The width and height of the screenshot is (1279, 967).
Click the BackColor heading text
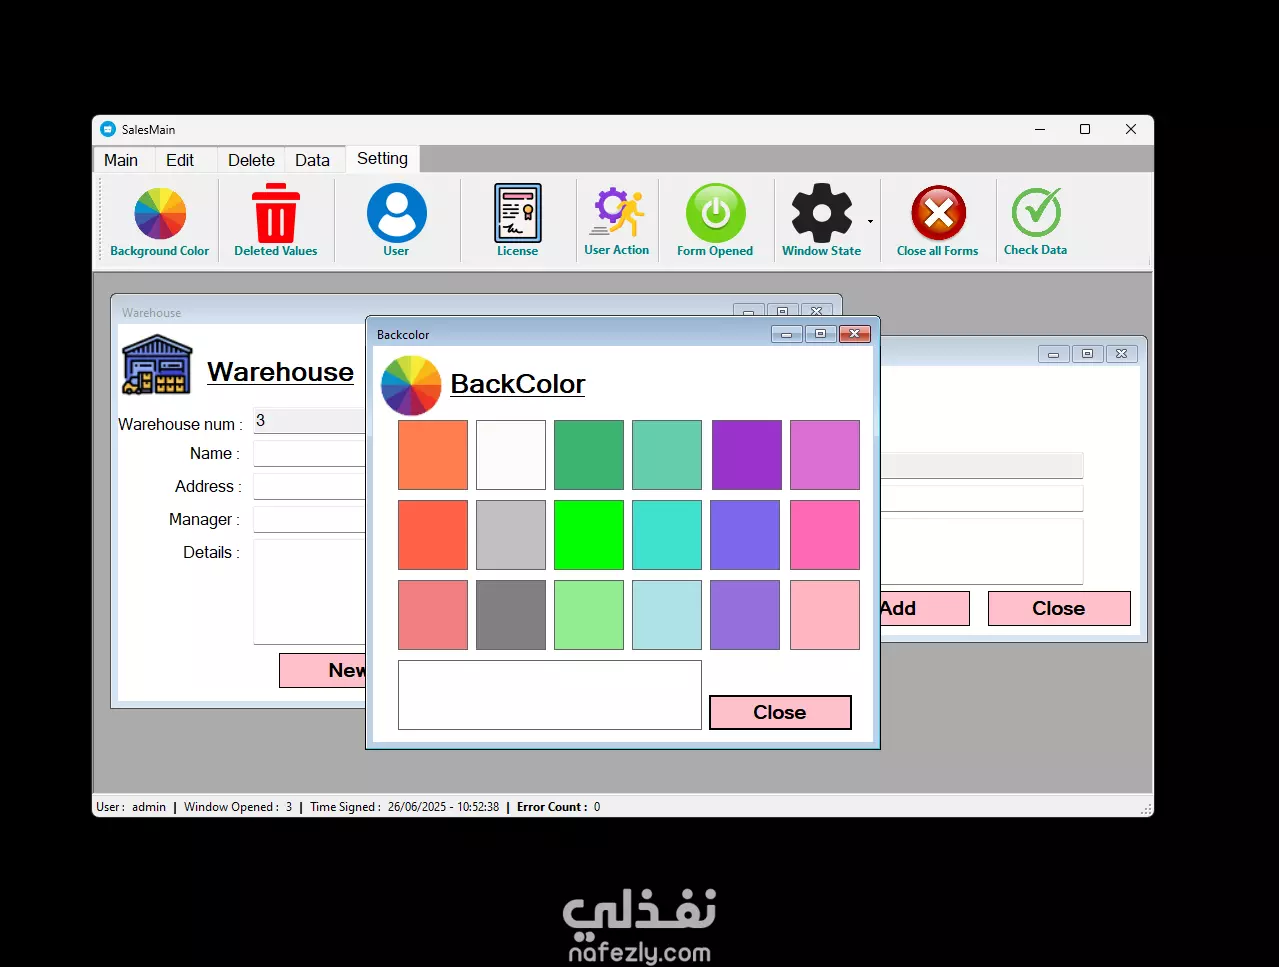(518, 384)
